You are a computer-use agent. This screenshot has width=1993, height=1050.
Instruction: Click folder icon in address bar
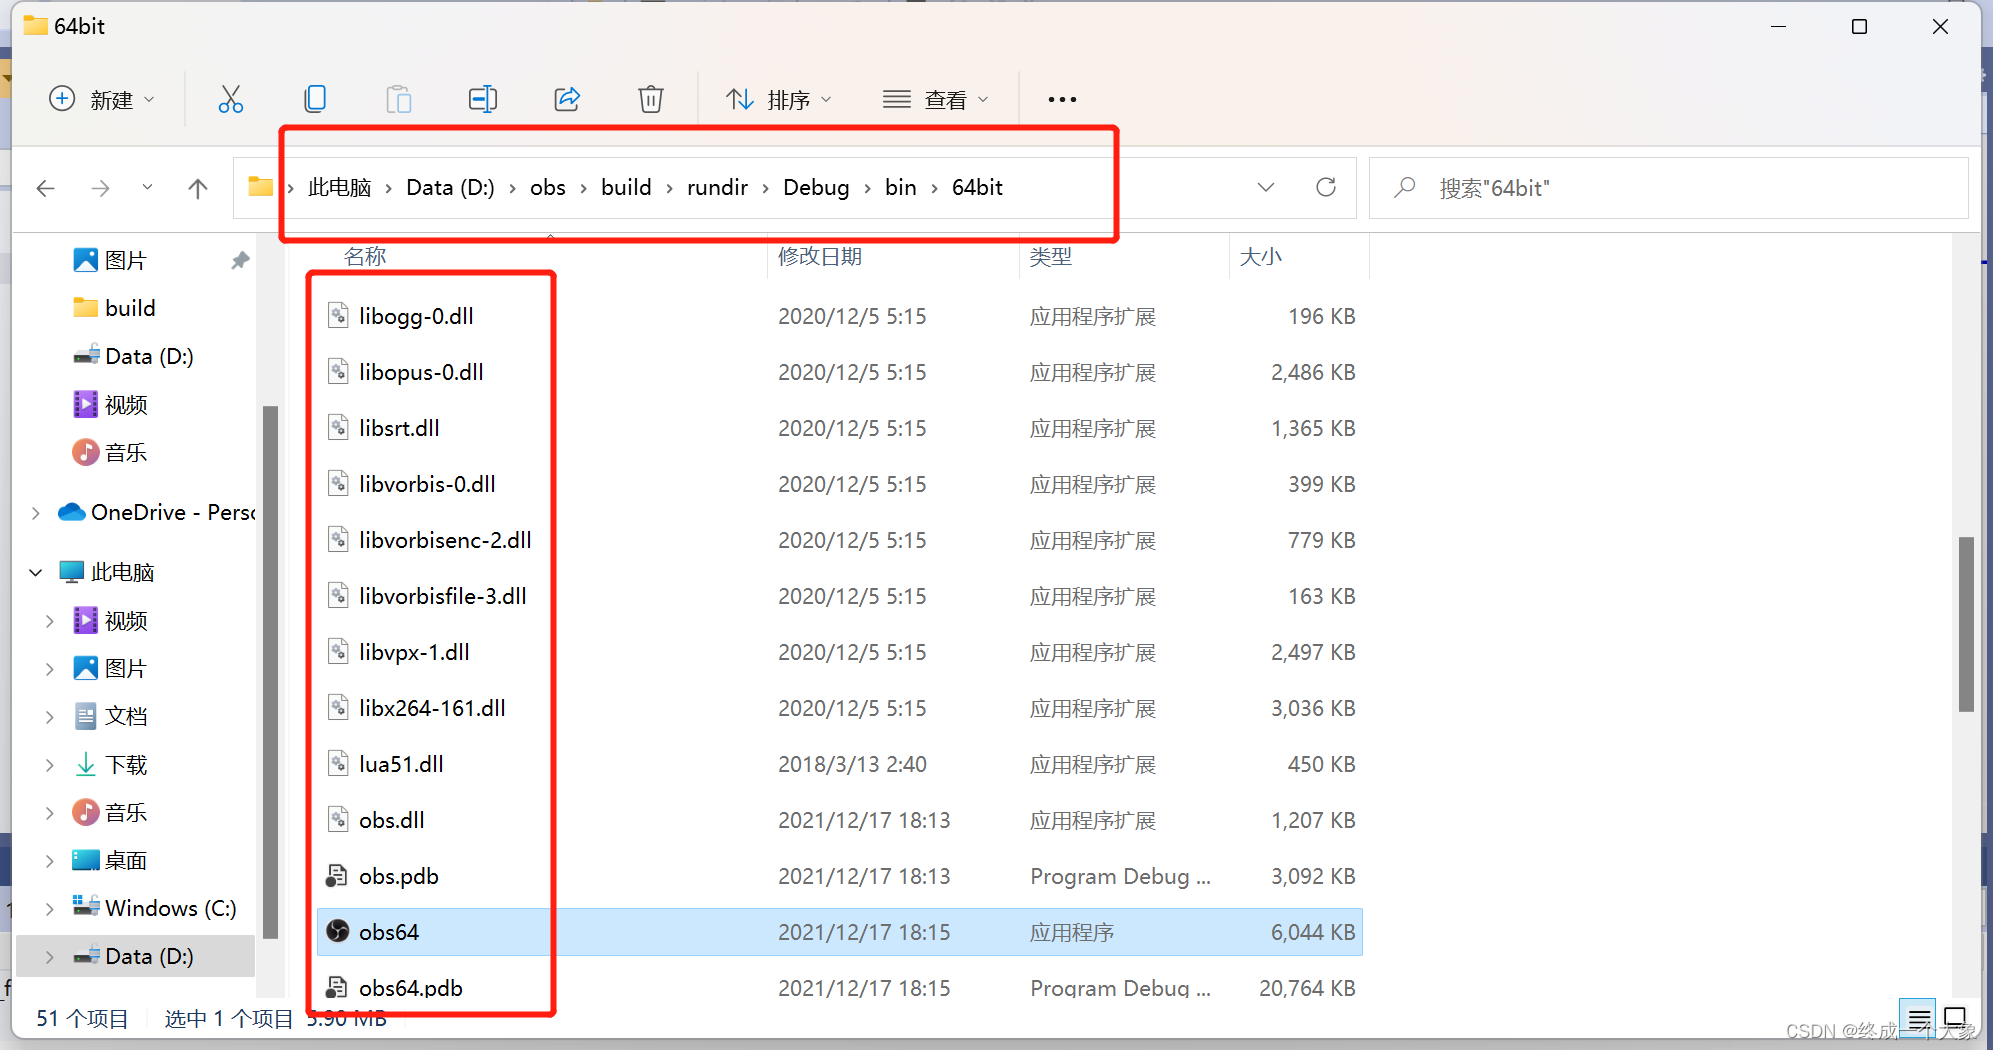point(260,186)
